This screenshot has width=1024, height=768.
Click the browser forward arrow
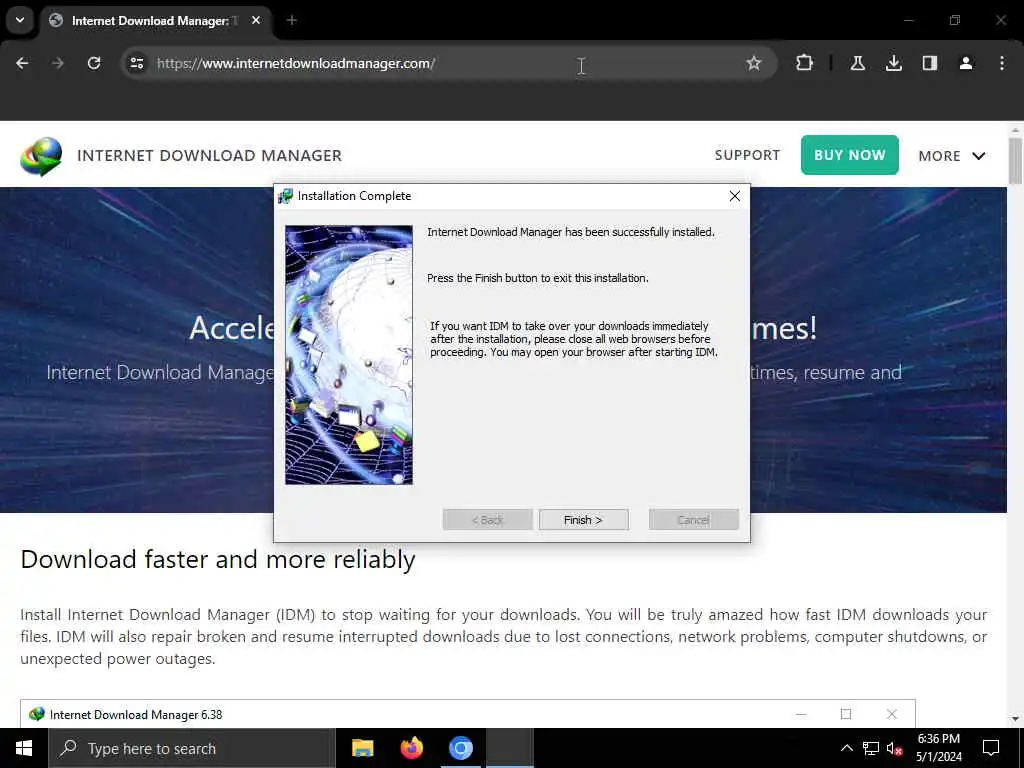[58, 63]
